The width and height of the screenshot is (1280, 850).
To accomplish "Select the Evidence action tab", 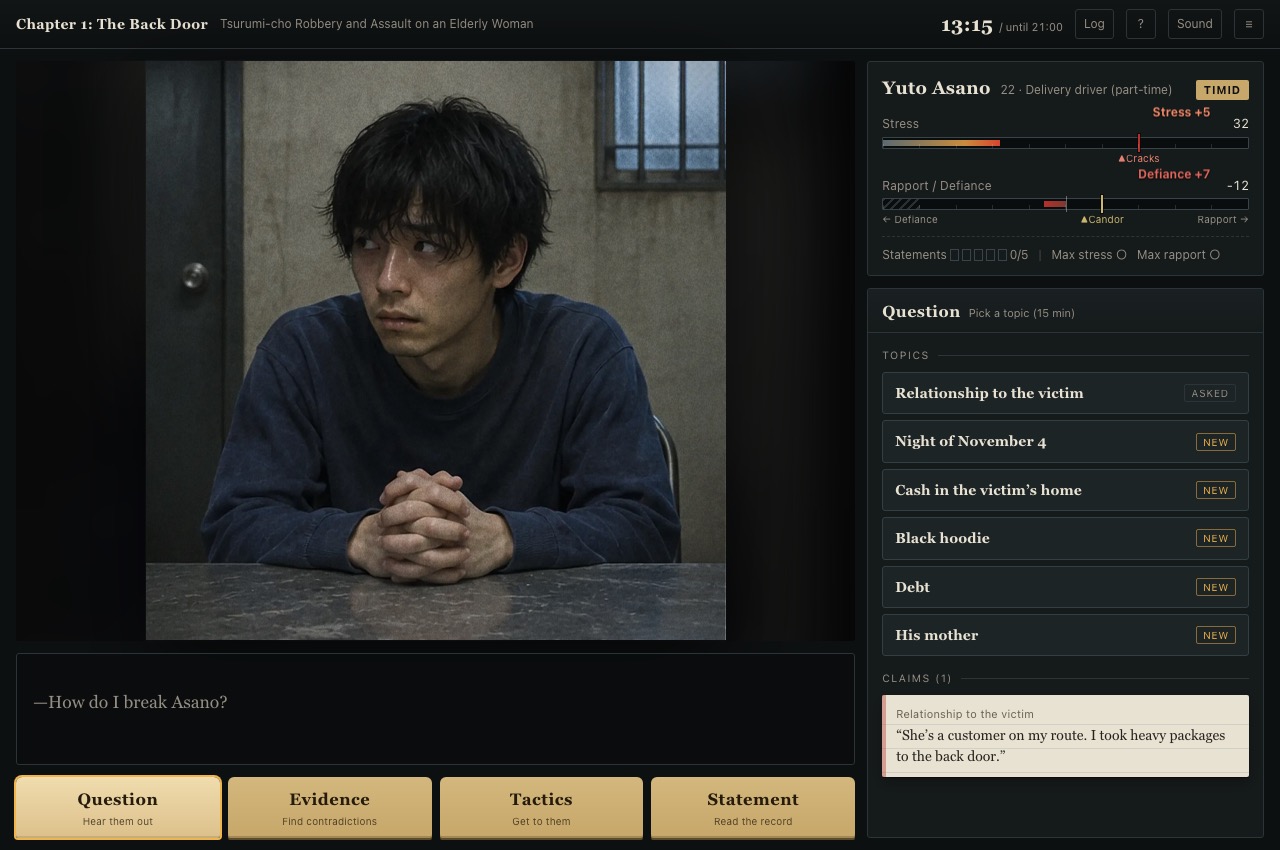I will pyautogui.click(x=330, y=808).
